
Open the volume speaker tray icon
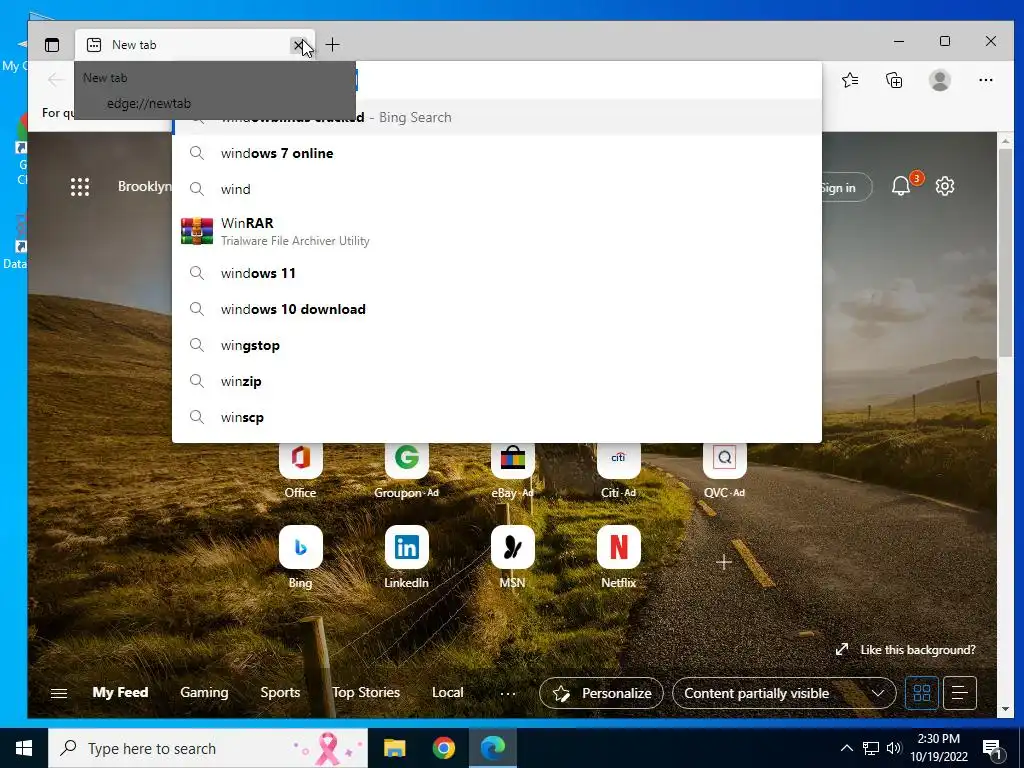pos(894,748)
